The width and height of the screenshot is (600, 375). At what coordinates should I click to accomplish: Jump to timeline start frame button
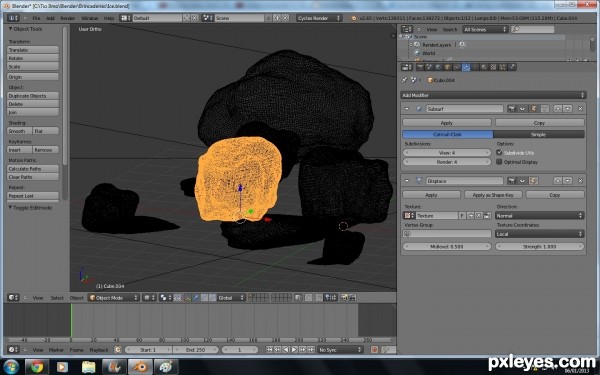tap(269, 350)
